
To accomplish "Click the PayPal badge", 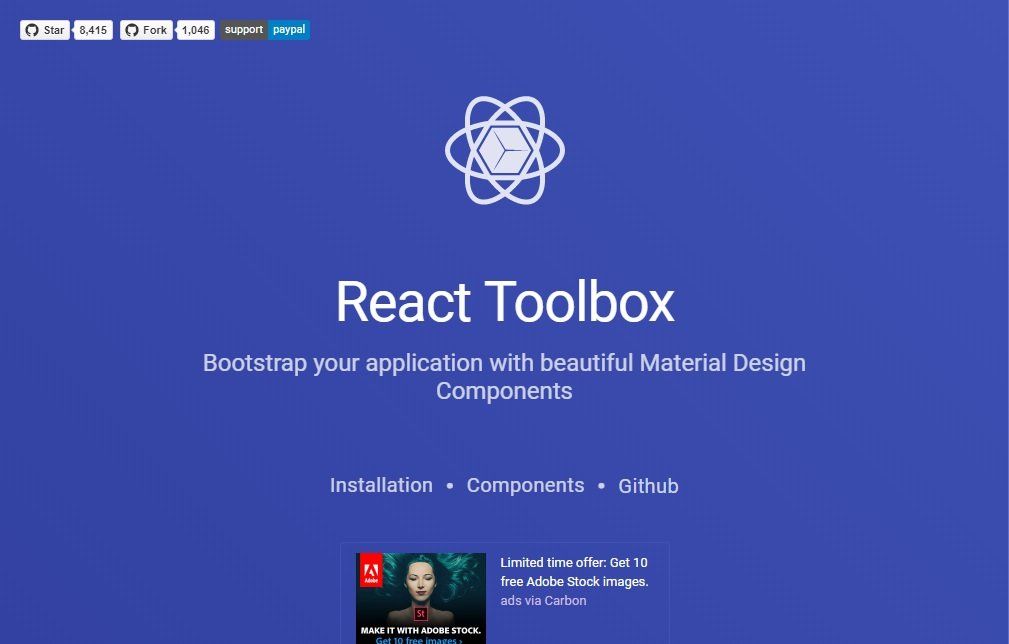I will (x=289, y=29).
